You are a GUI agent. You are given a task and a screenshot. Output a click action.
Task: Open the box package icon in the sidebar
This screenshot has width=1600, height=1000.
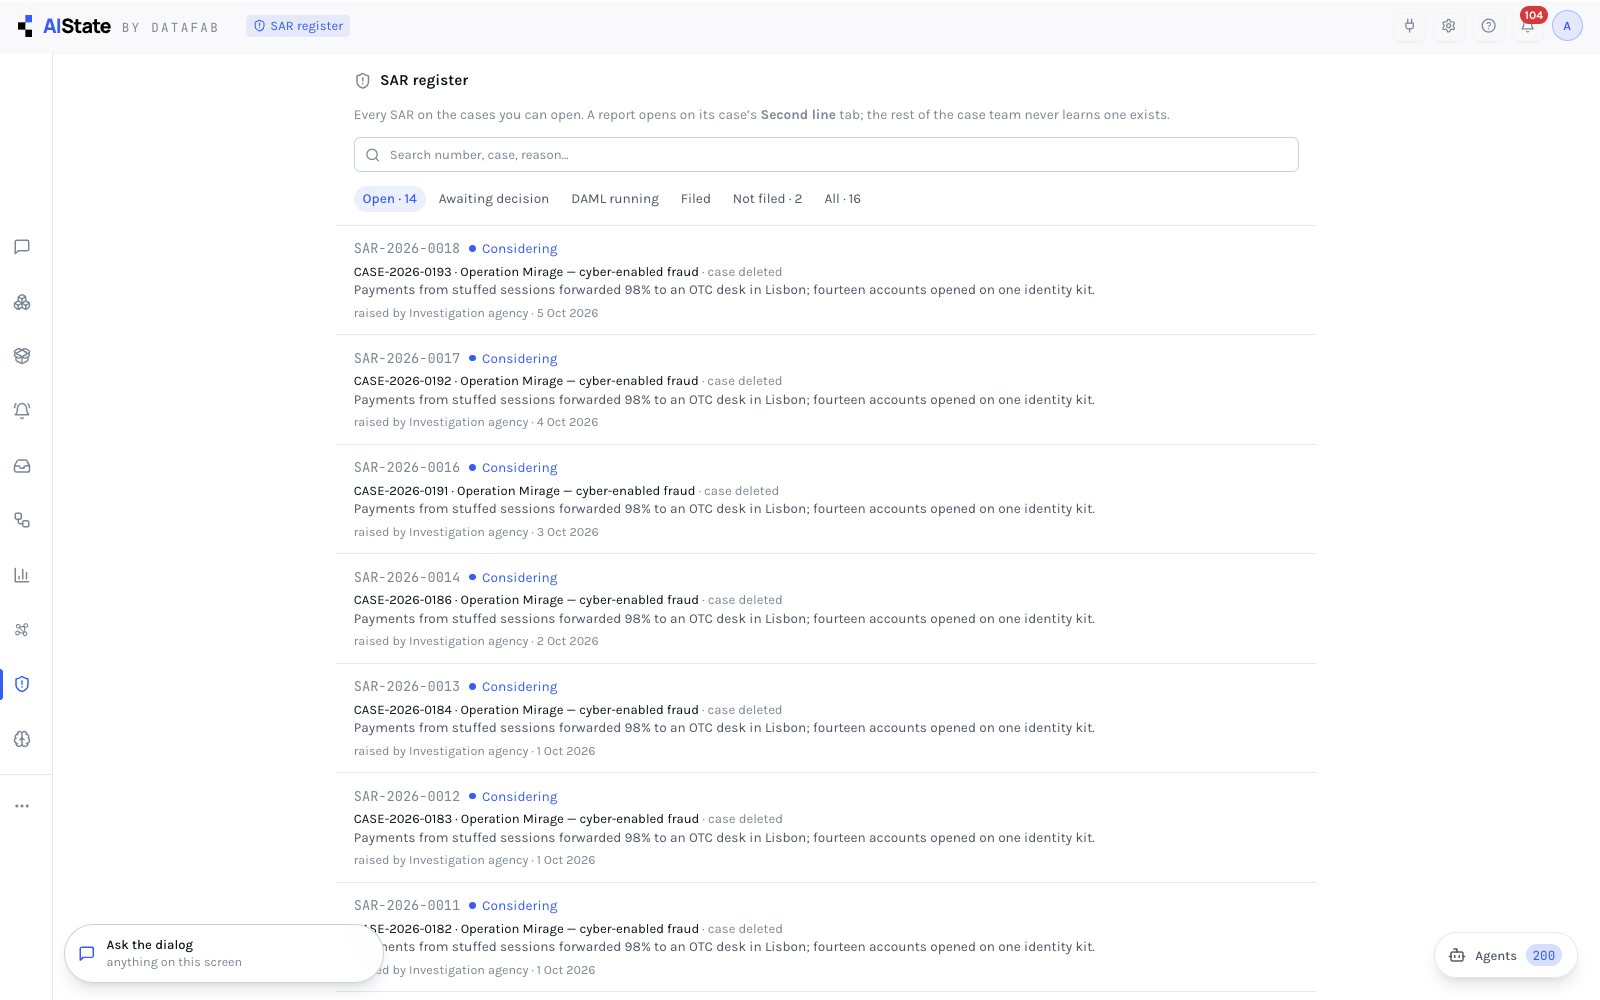[x=22, y=356]
